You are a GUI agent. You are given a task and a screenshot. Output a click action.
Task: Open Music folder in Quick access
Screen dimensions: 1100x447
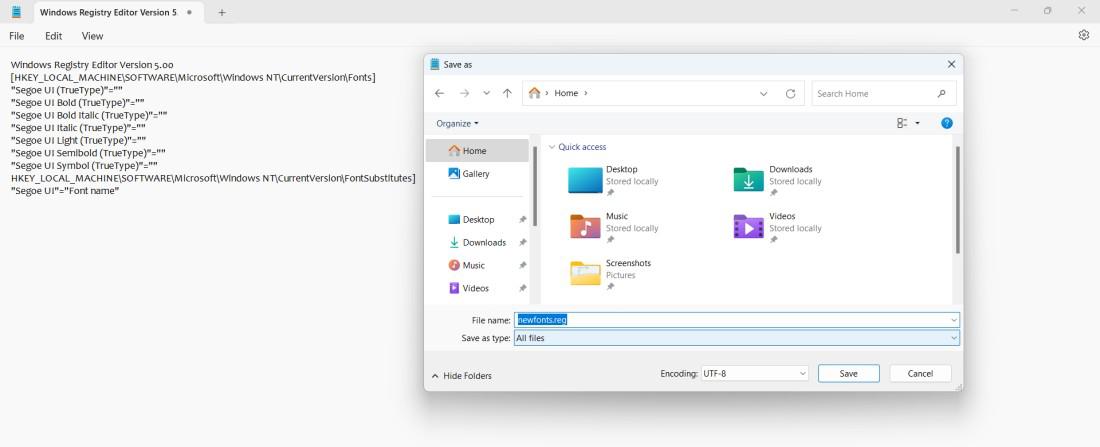pyautogui.click(x=614, y=228)
